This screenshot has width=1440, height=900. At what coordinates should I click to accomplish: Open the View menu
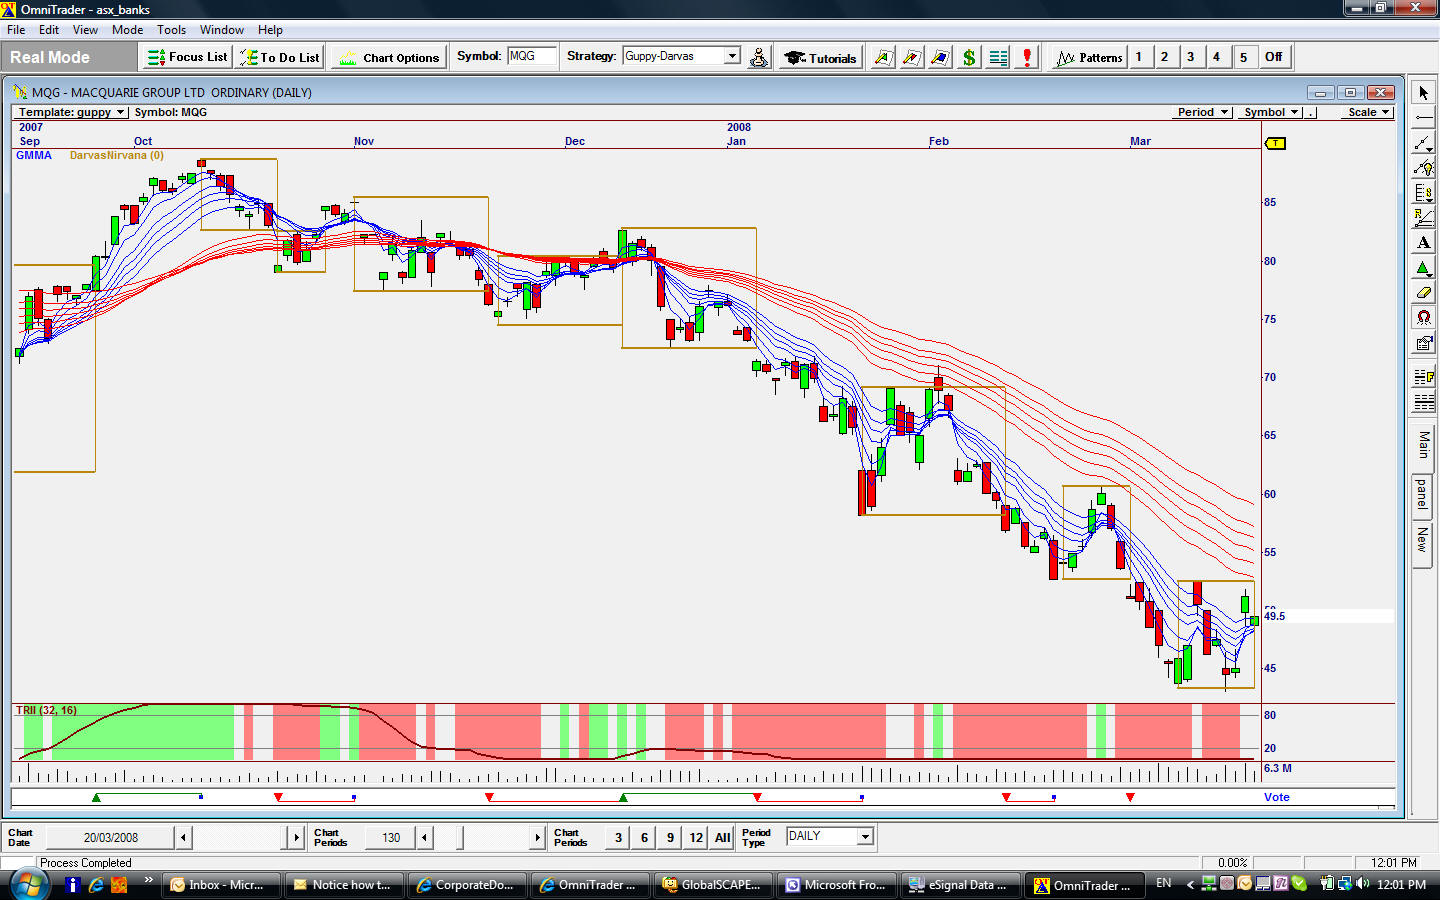point(85,30)
